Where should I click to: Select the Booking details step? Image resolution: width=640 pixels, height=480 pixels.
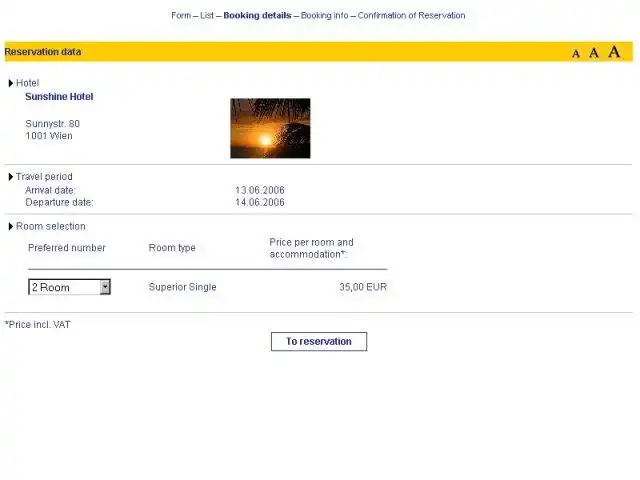(257, 16)
